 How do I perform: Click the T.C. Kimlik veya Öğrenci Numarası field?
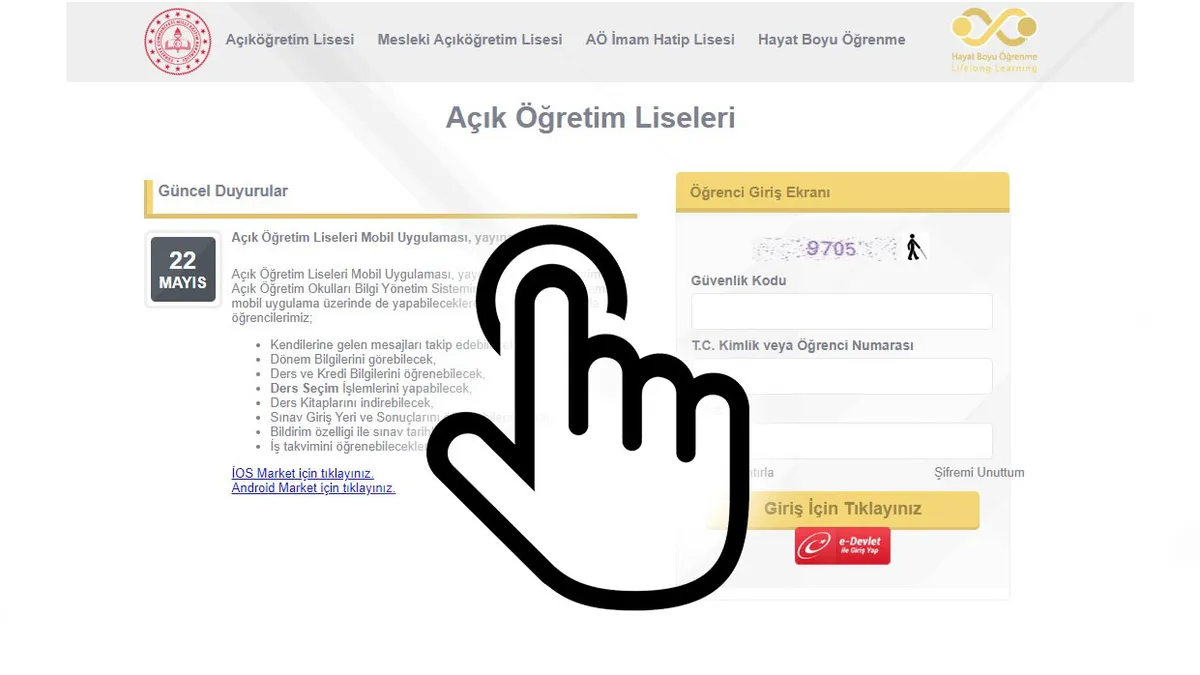tap(842, 376)
